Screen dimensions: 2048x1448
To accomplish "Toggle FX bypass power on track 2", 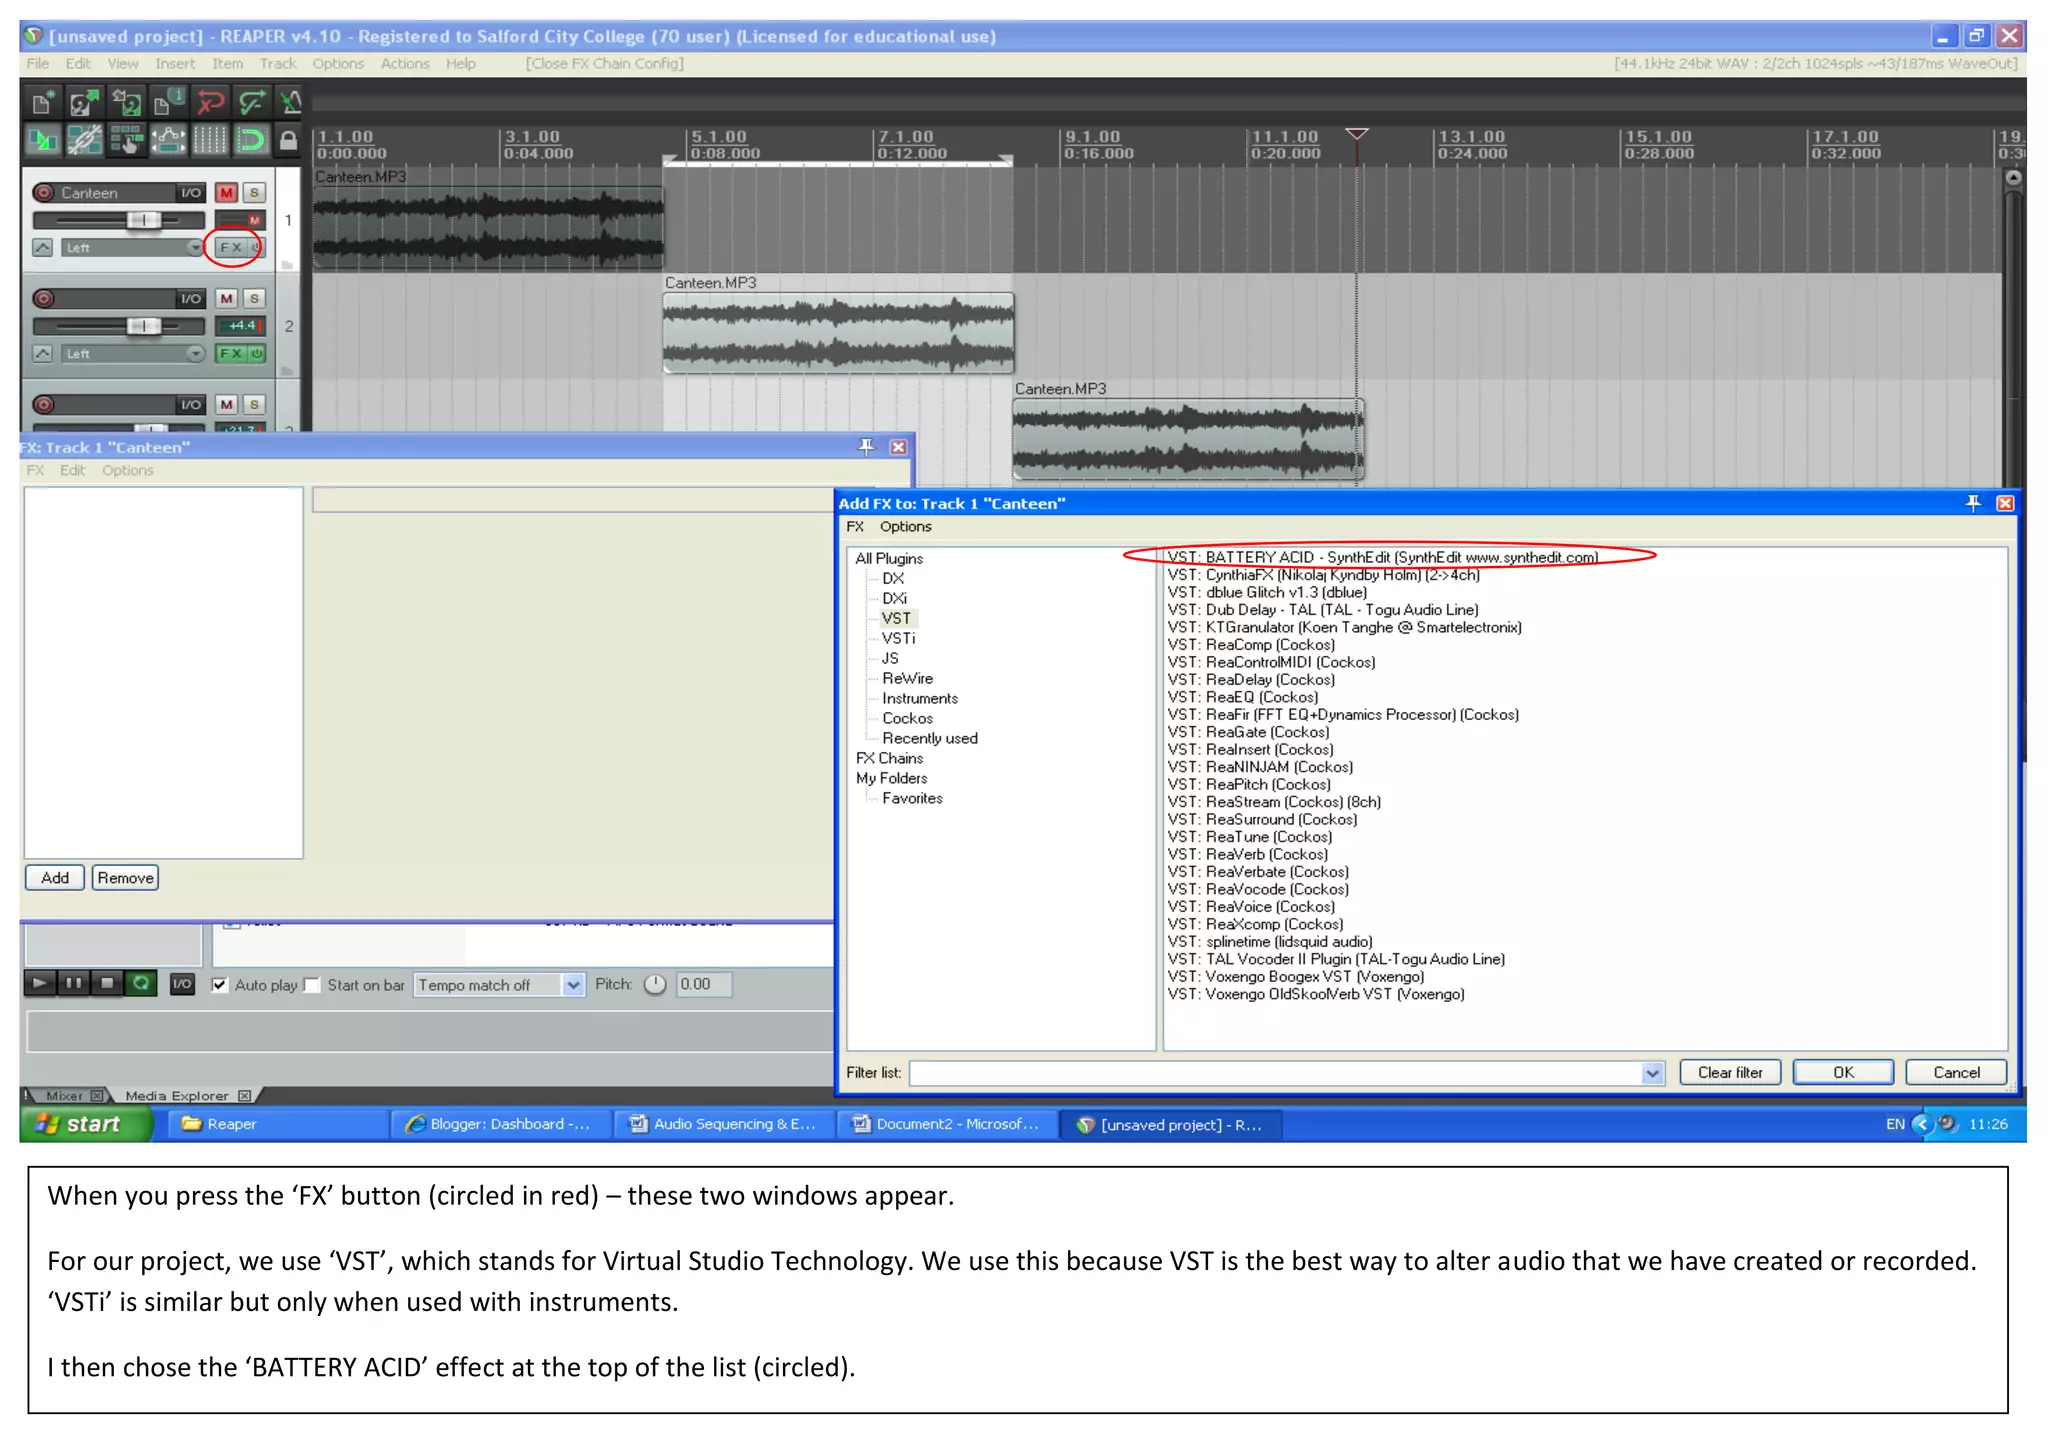I will [x=257, y=353].
